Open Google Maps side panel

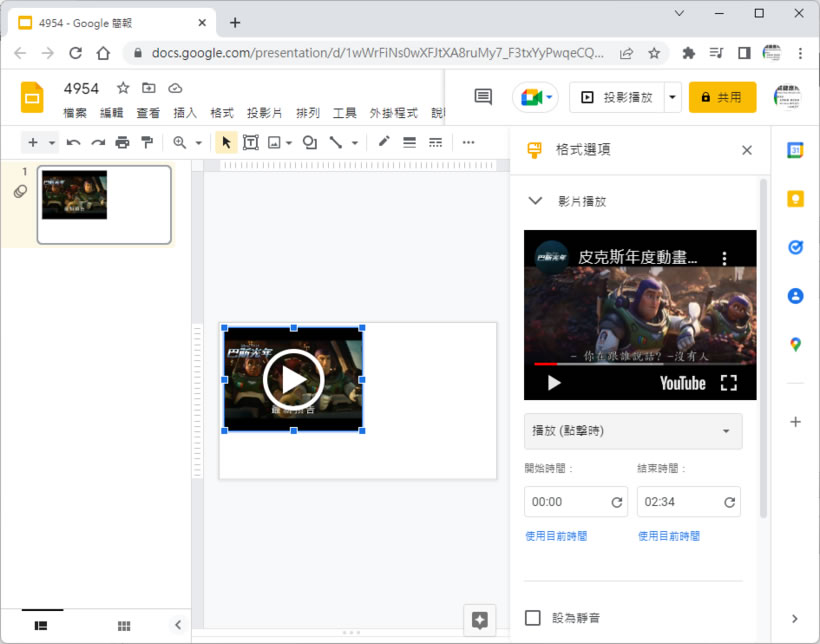coord(795,344)
